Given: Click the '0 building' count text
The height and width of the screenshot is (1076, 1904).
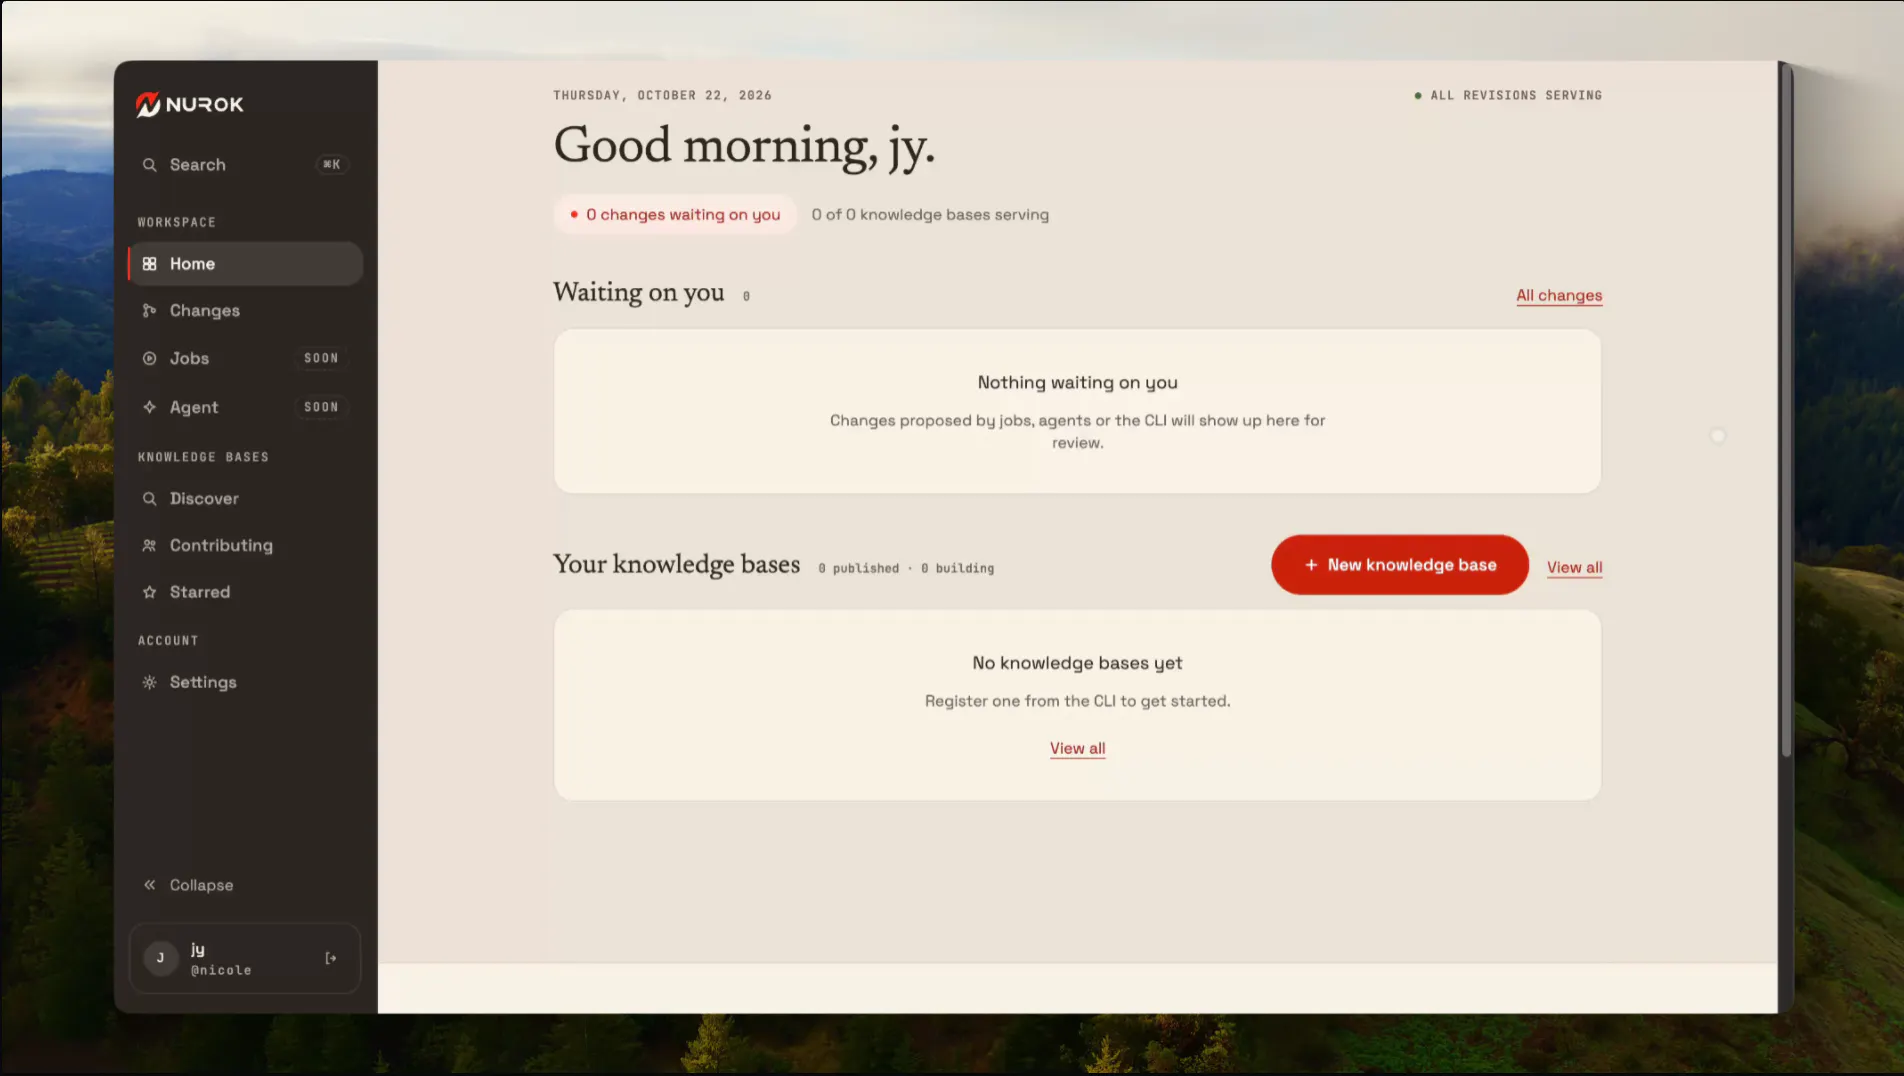Looking at the screenshot, I should (x=957, y=568).
